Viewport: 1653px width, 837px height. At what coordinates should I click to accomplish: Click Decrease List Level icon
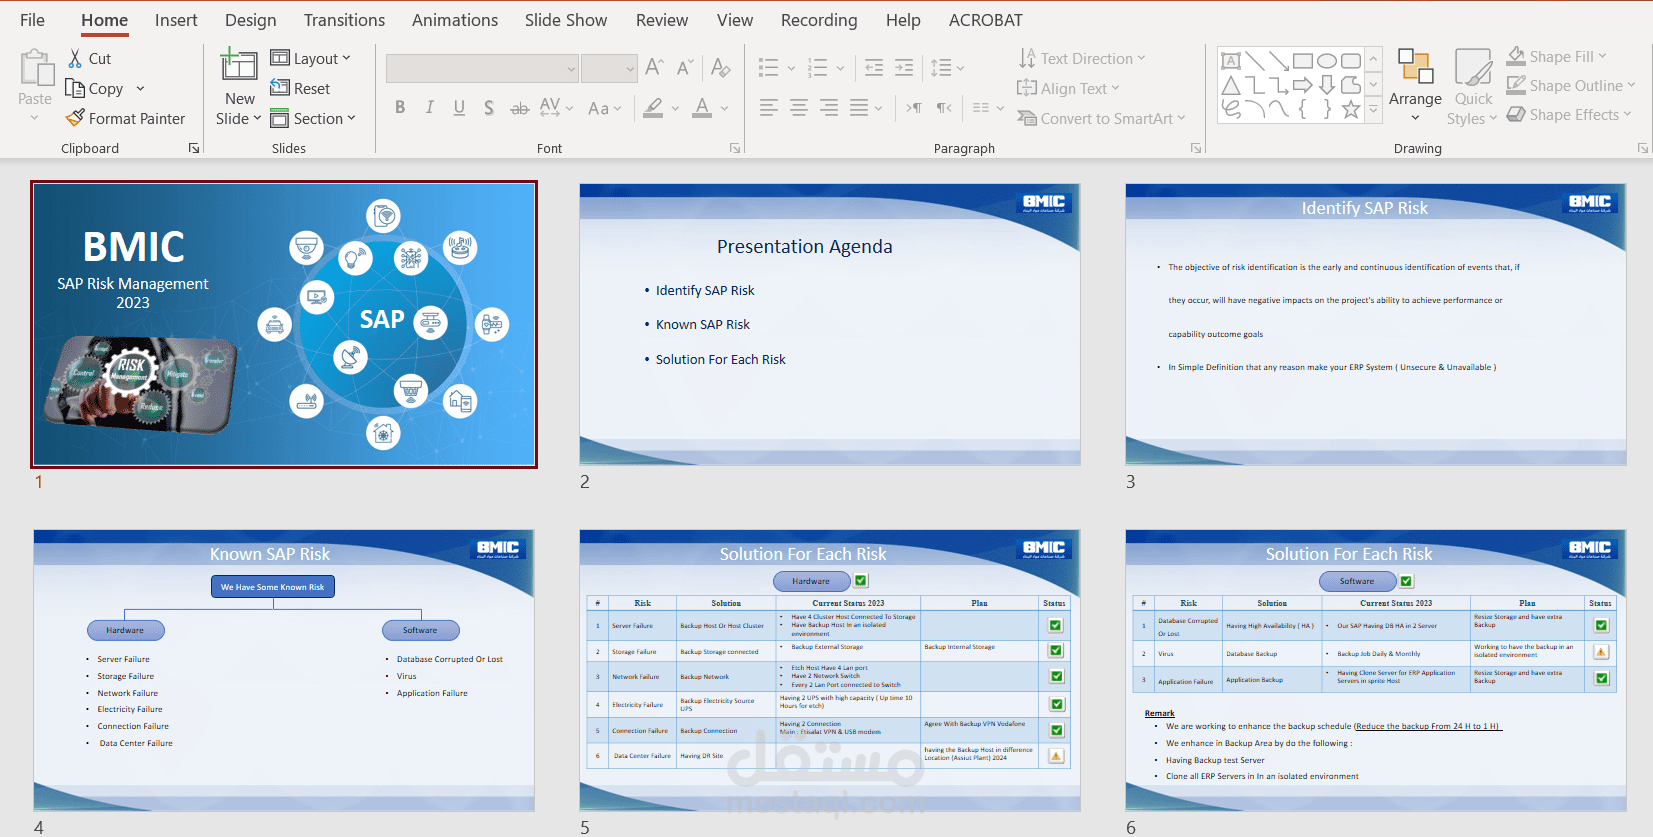pyautogui.click(x=874, y=68)
